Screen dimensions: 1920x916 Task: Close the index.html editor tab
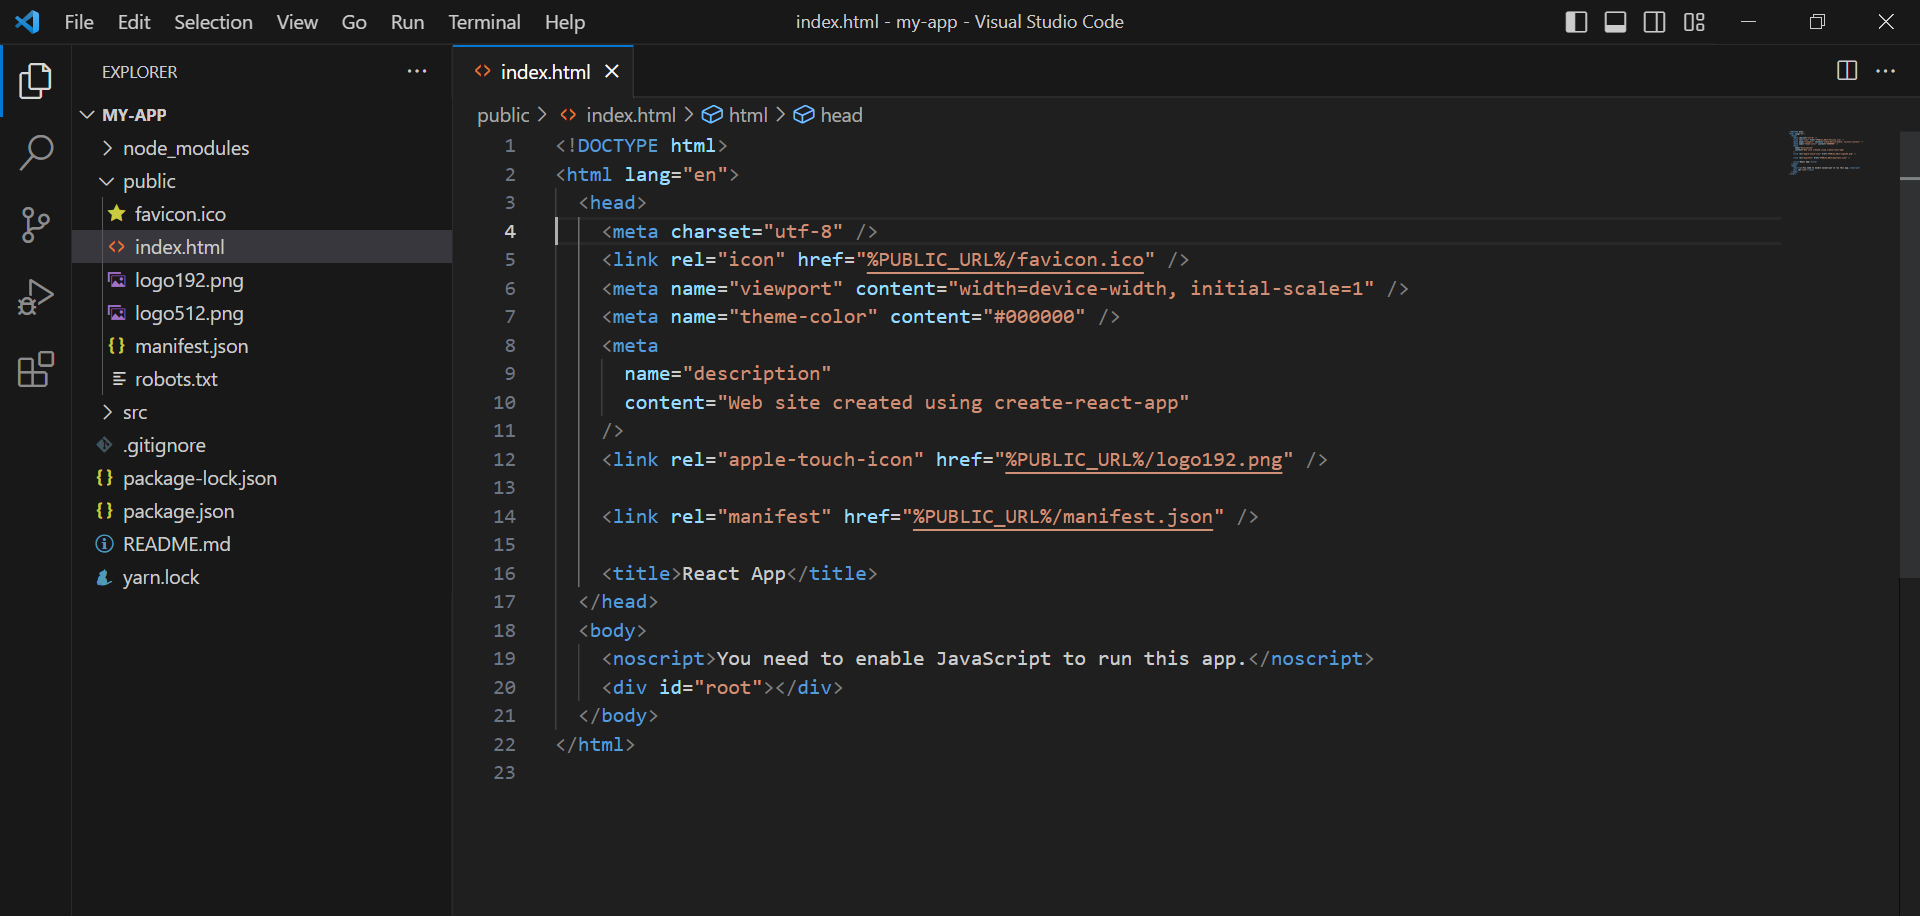tap(612, 72)
